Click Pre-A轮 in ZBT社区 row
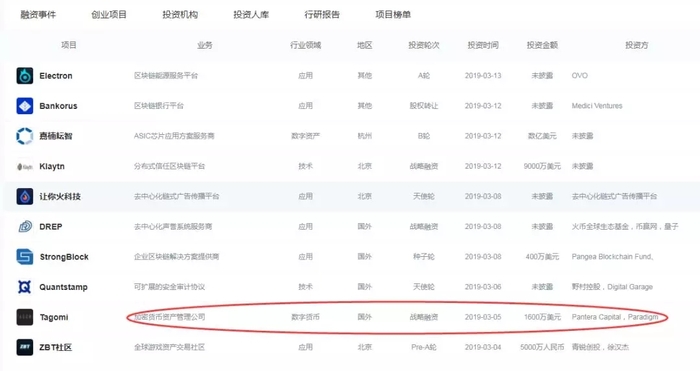The width and height of the screenshot is (700, 371). [x=424, y=347]
